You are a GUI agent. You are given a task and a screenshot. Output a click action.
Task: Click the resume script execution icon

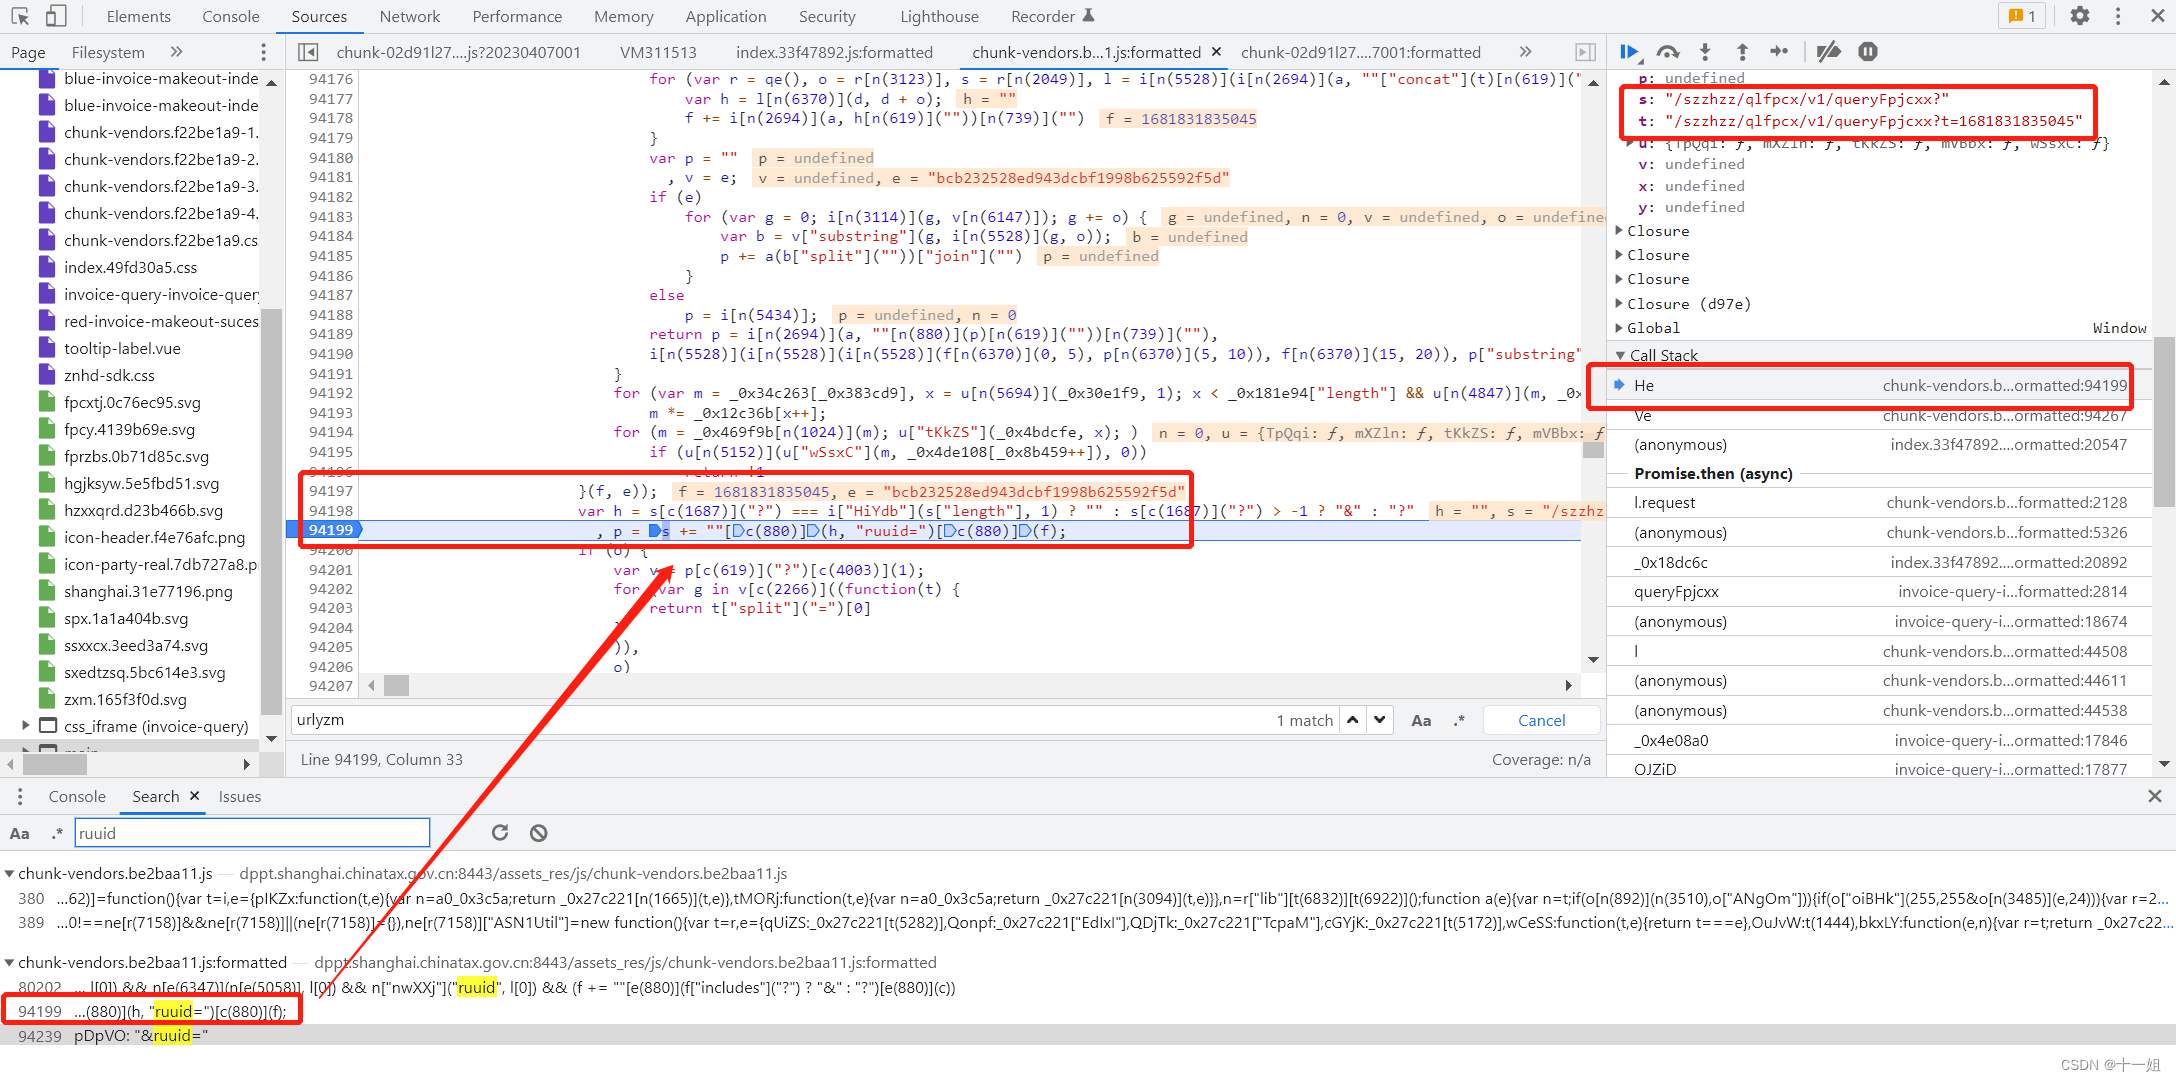point(1635,53)
